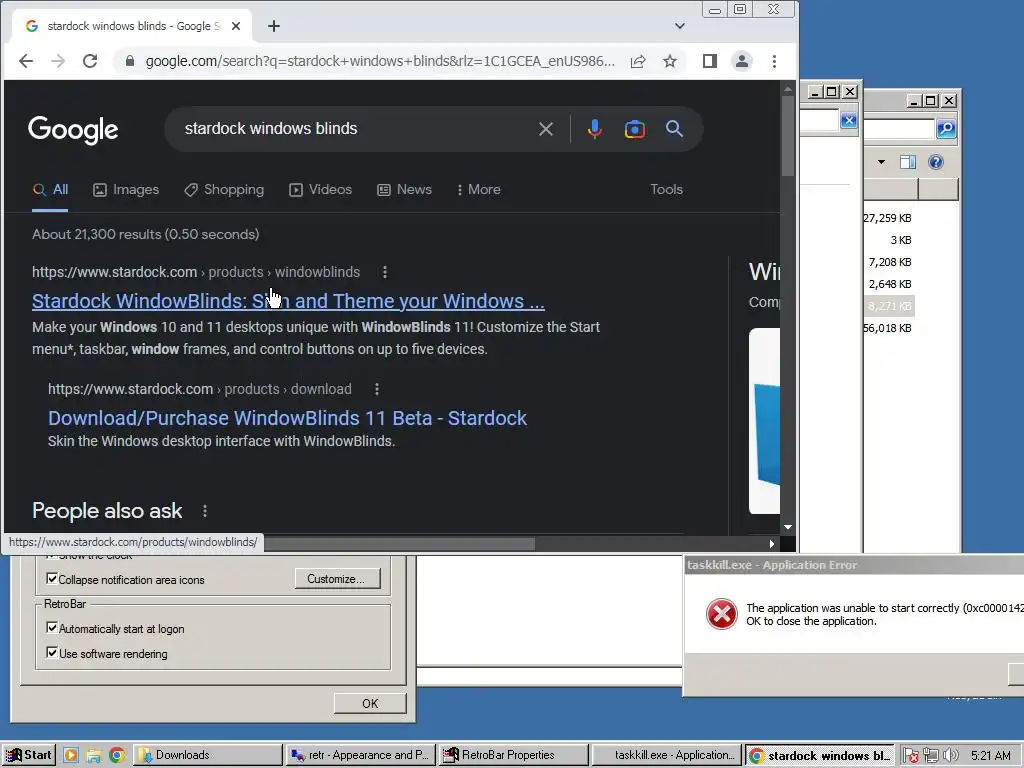Open options for download result
The image size is (1024, 768).
point(377,389)
